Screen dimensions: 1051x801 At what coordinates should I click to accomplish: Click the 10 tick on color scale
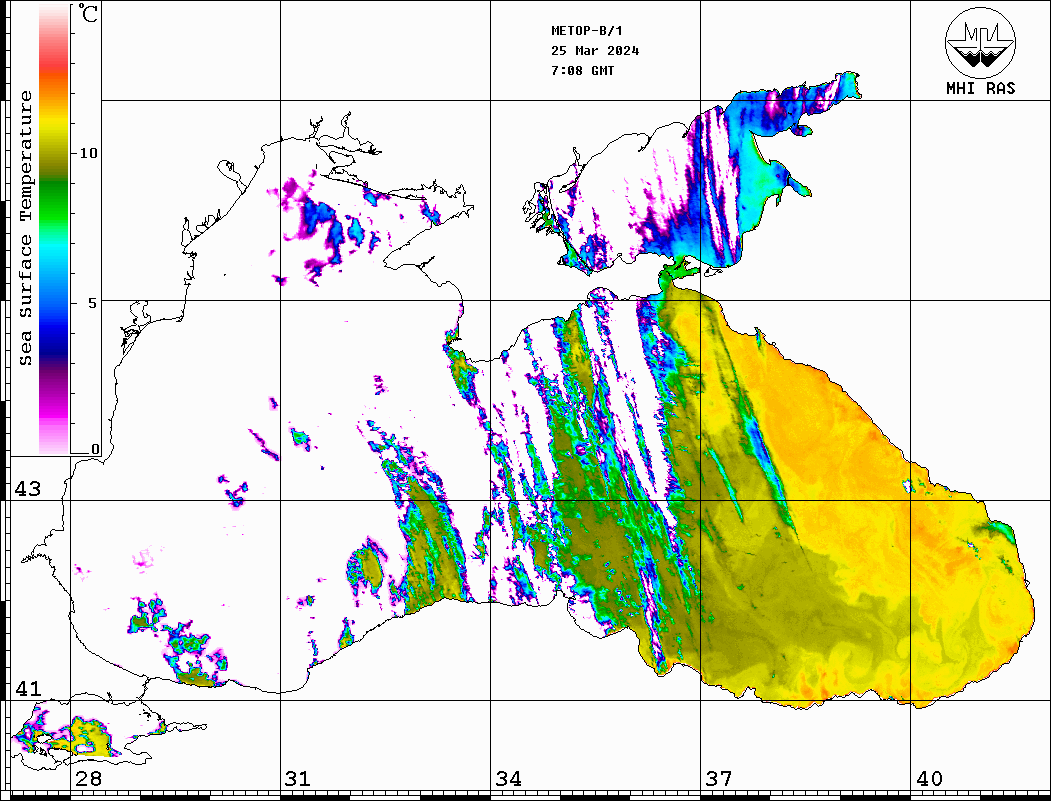click(88, 153)
